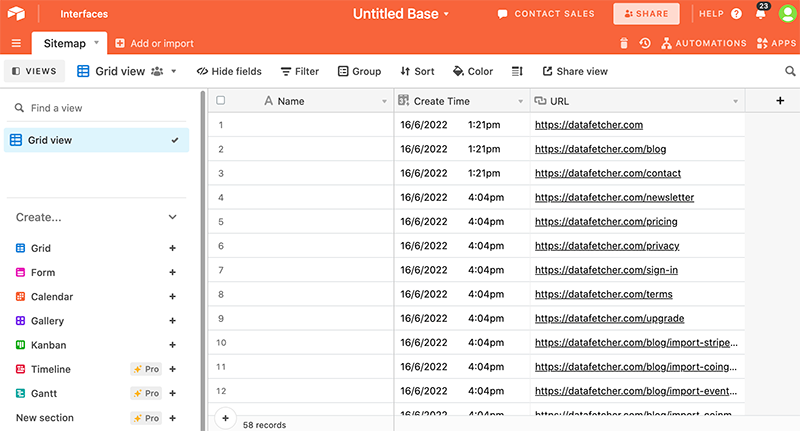Screen dimensions: 800x431
Task: Open the Sitemap tab dropdown arrow
Action: (96, 43)
